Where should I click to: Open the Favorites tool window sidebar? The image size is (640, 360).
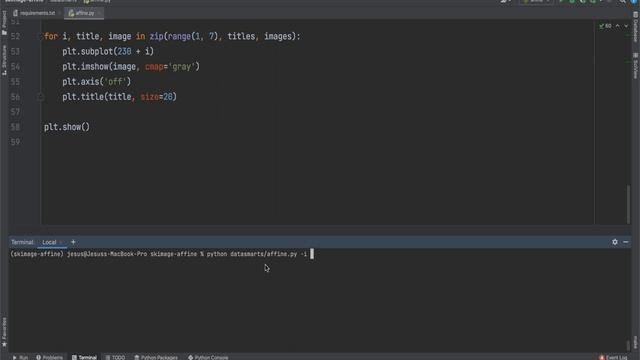coord(4,331)
